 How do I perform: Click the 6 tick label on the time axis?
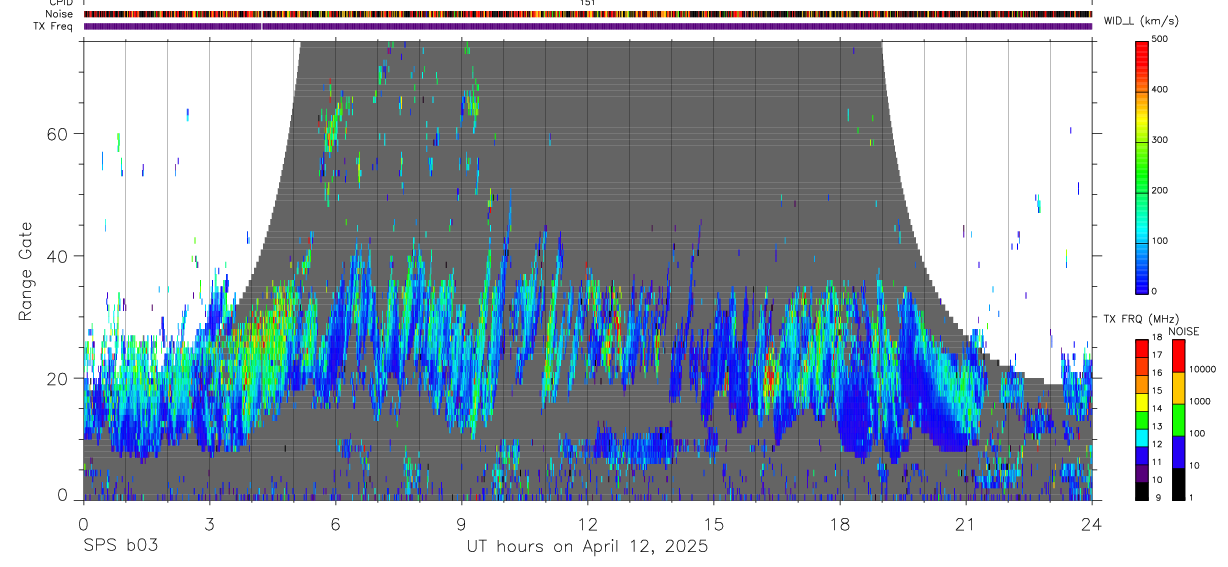click(x=335, y=524)
